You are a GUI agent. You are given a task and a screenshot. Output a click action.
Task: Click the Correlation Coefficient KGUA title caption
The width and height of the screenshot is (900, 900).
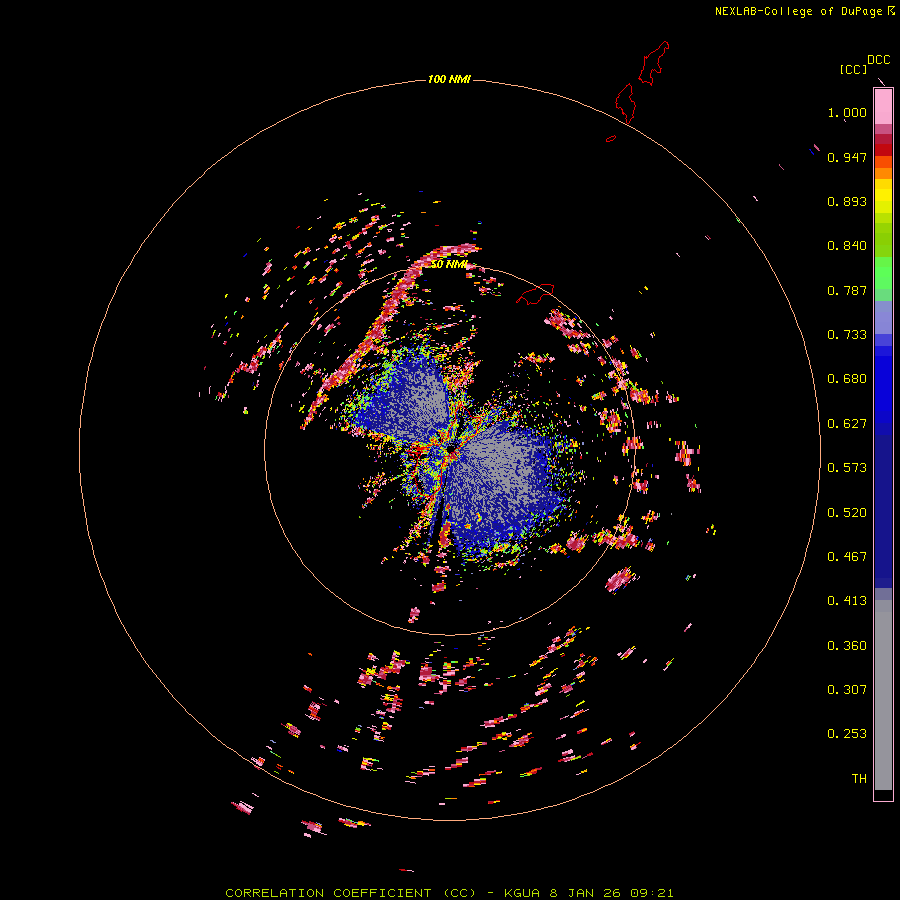[449, 893]
